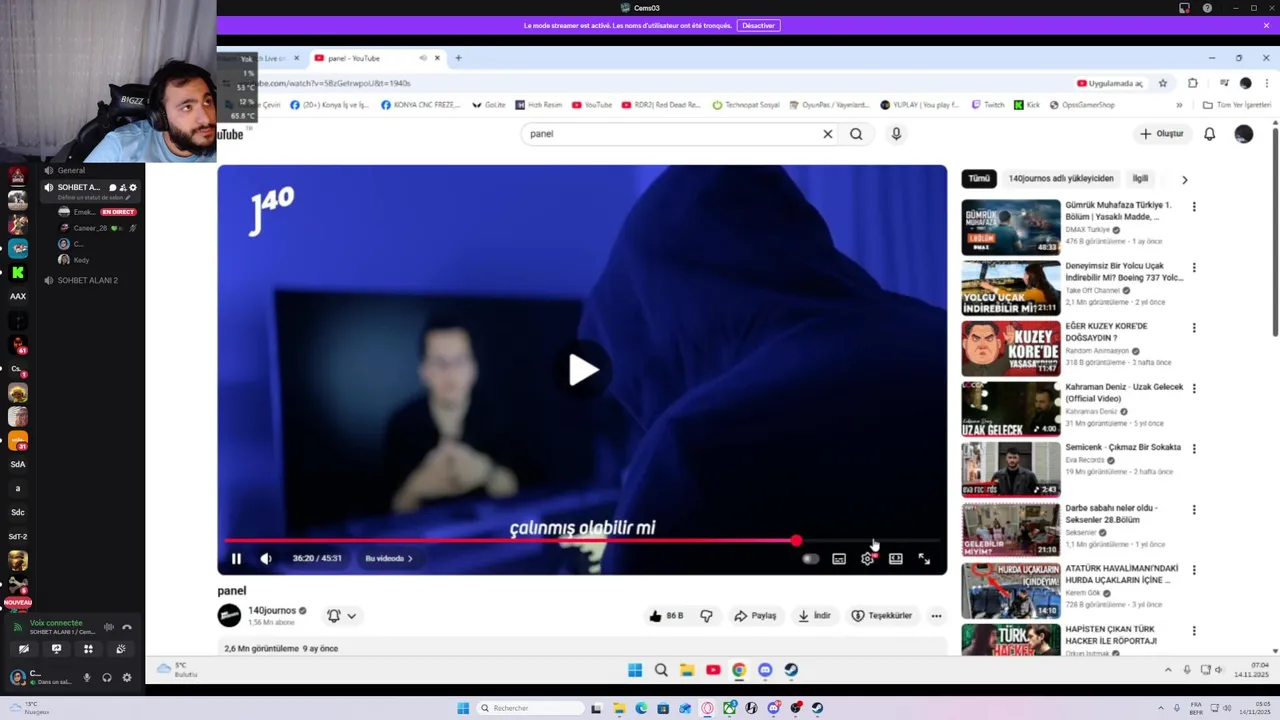The image size is (1280, 720).
Task: Show hidden bookmarks with double chevron
Action: click(1179, 105)
